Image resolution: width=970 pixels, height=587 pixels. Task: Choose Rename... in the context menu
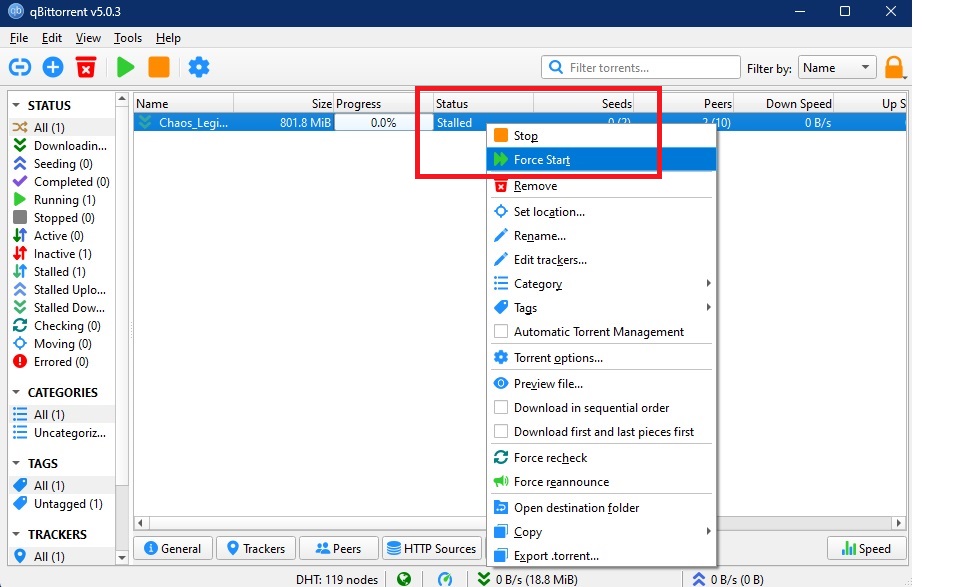pyautogui.click(x=601, y=236)
